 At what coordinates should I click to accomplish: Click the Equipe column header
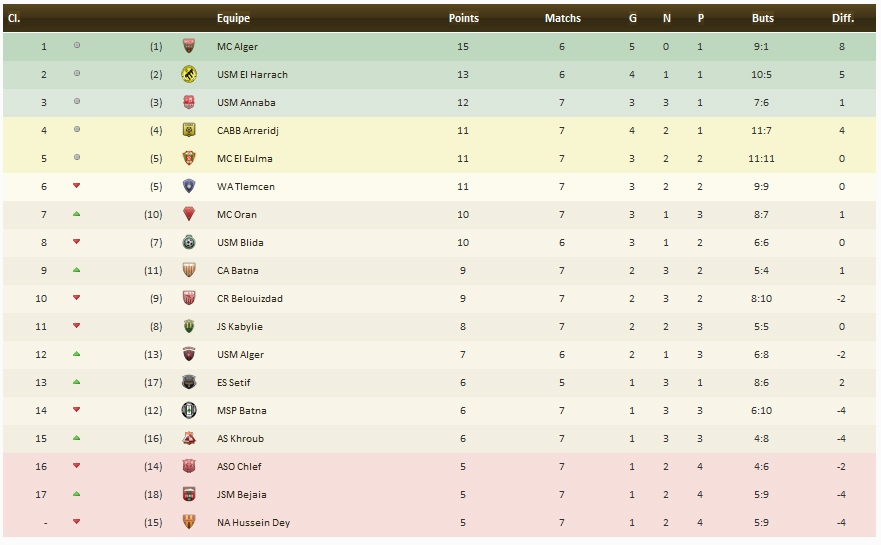(x=233, y=18)
